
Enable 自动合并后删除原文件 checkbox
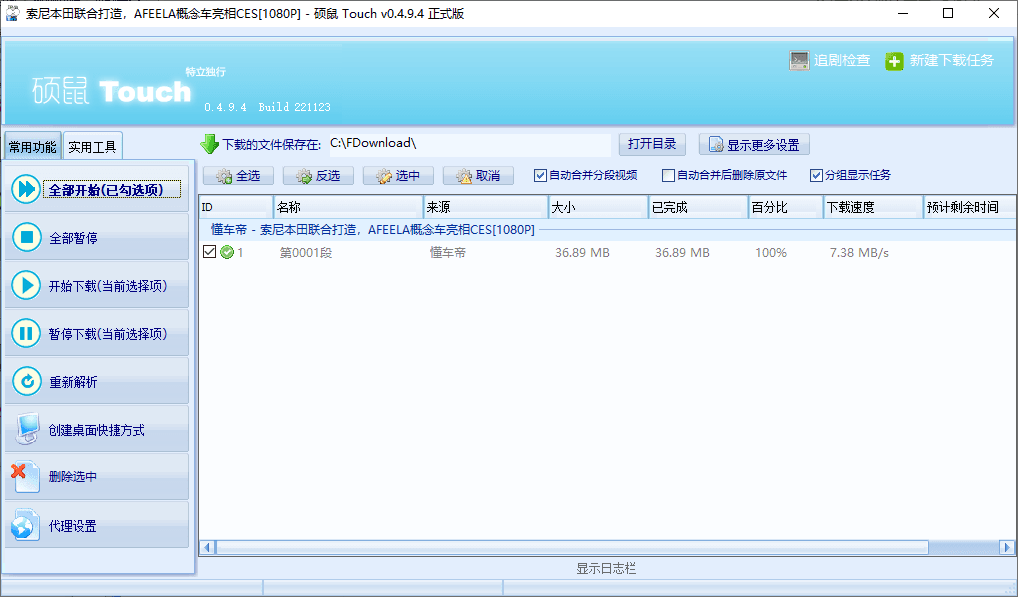pyautogui.click(x=668, y=175)
